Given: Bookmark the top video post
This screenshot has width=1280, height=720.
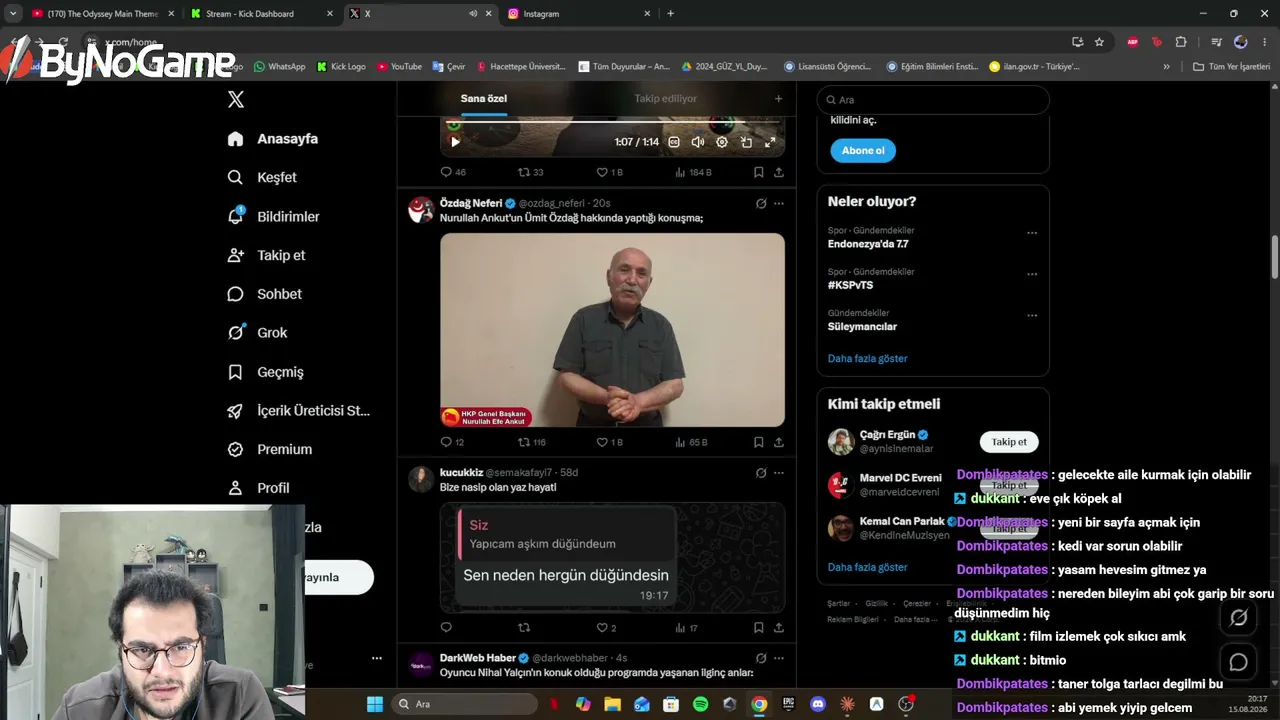Looking at the screenshot, I should [x=759, y=172].
